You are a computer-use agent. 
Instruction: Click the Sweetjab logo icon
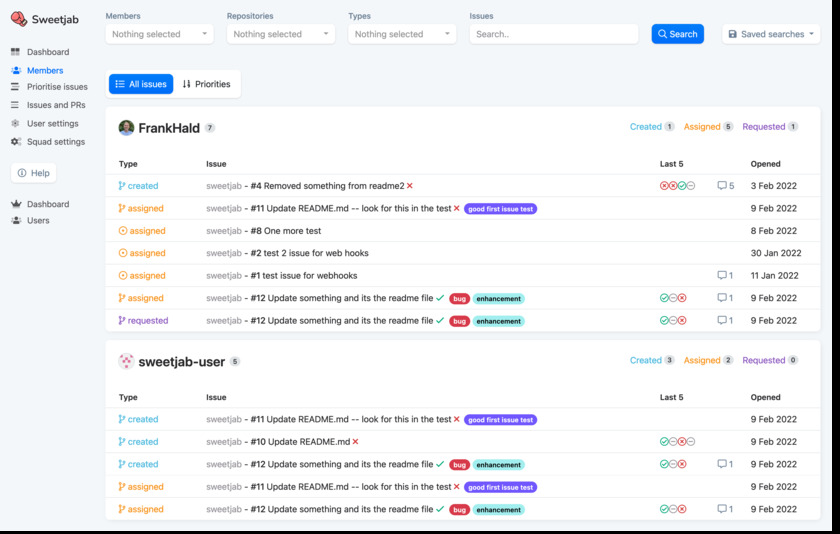pyautogui.click(x=18, y=19)
